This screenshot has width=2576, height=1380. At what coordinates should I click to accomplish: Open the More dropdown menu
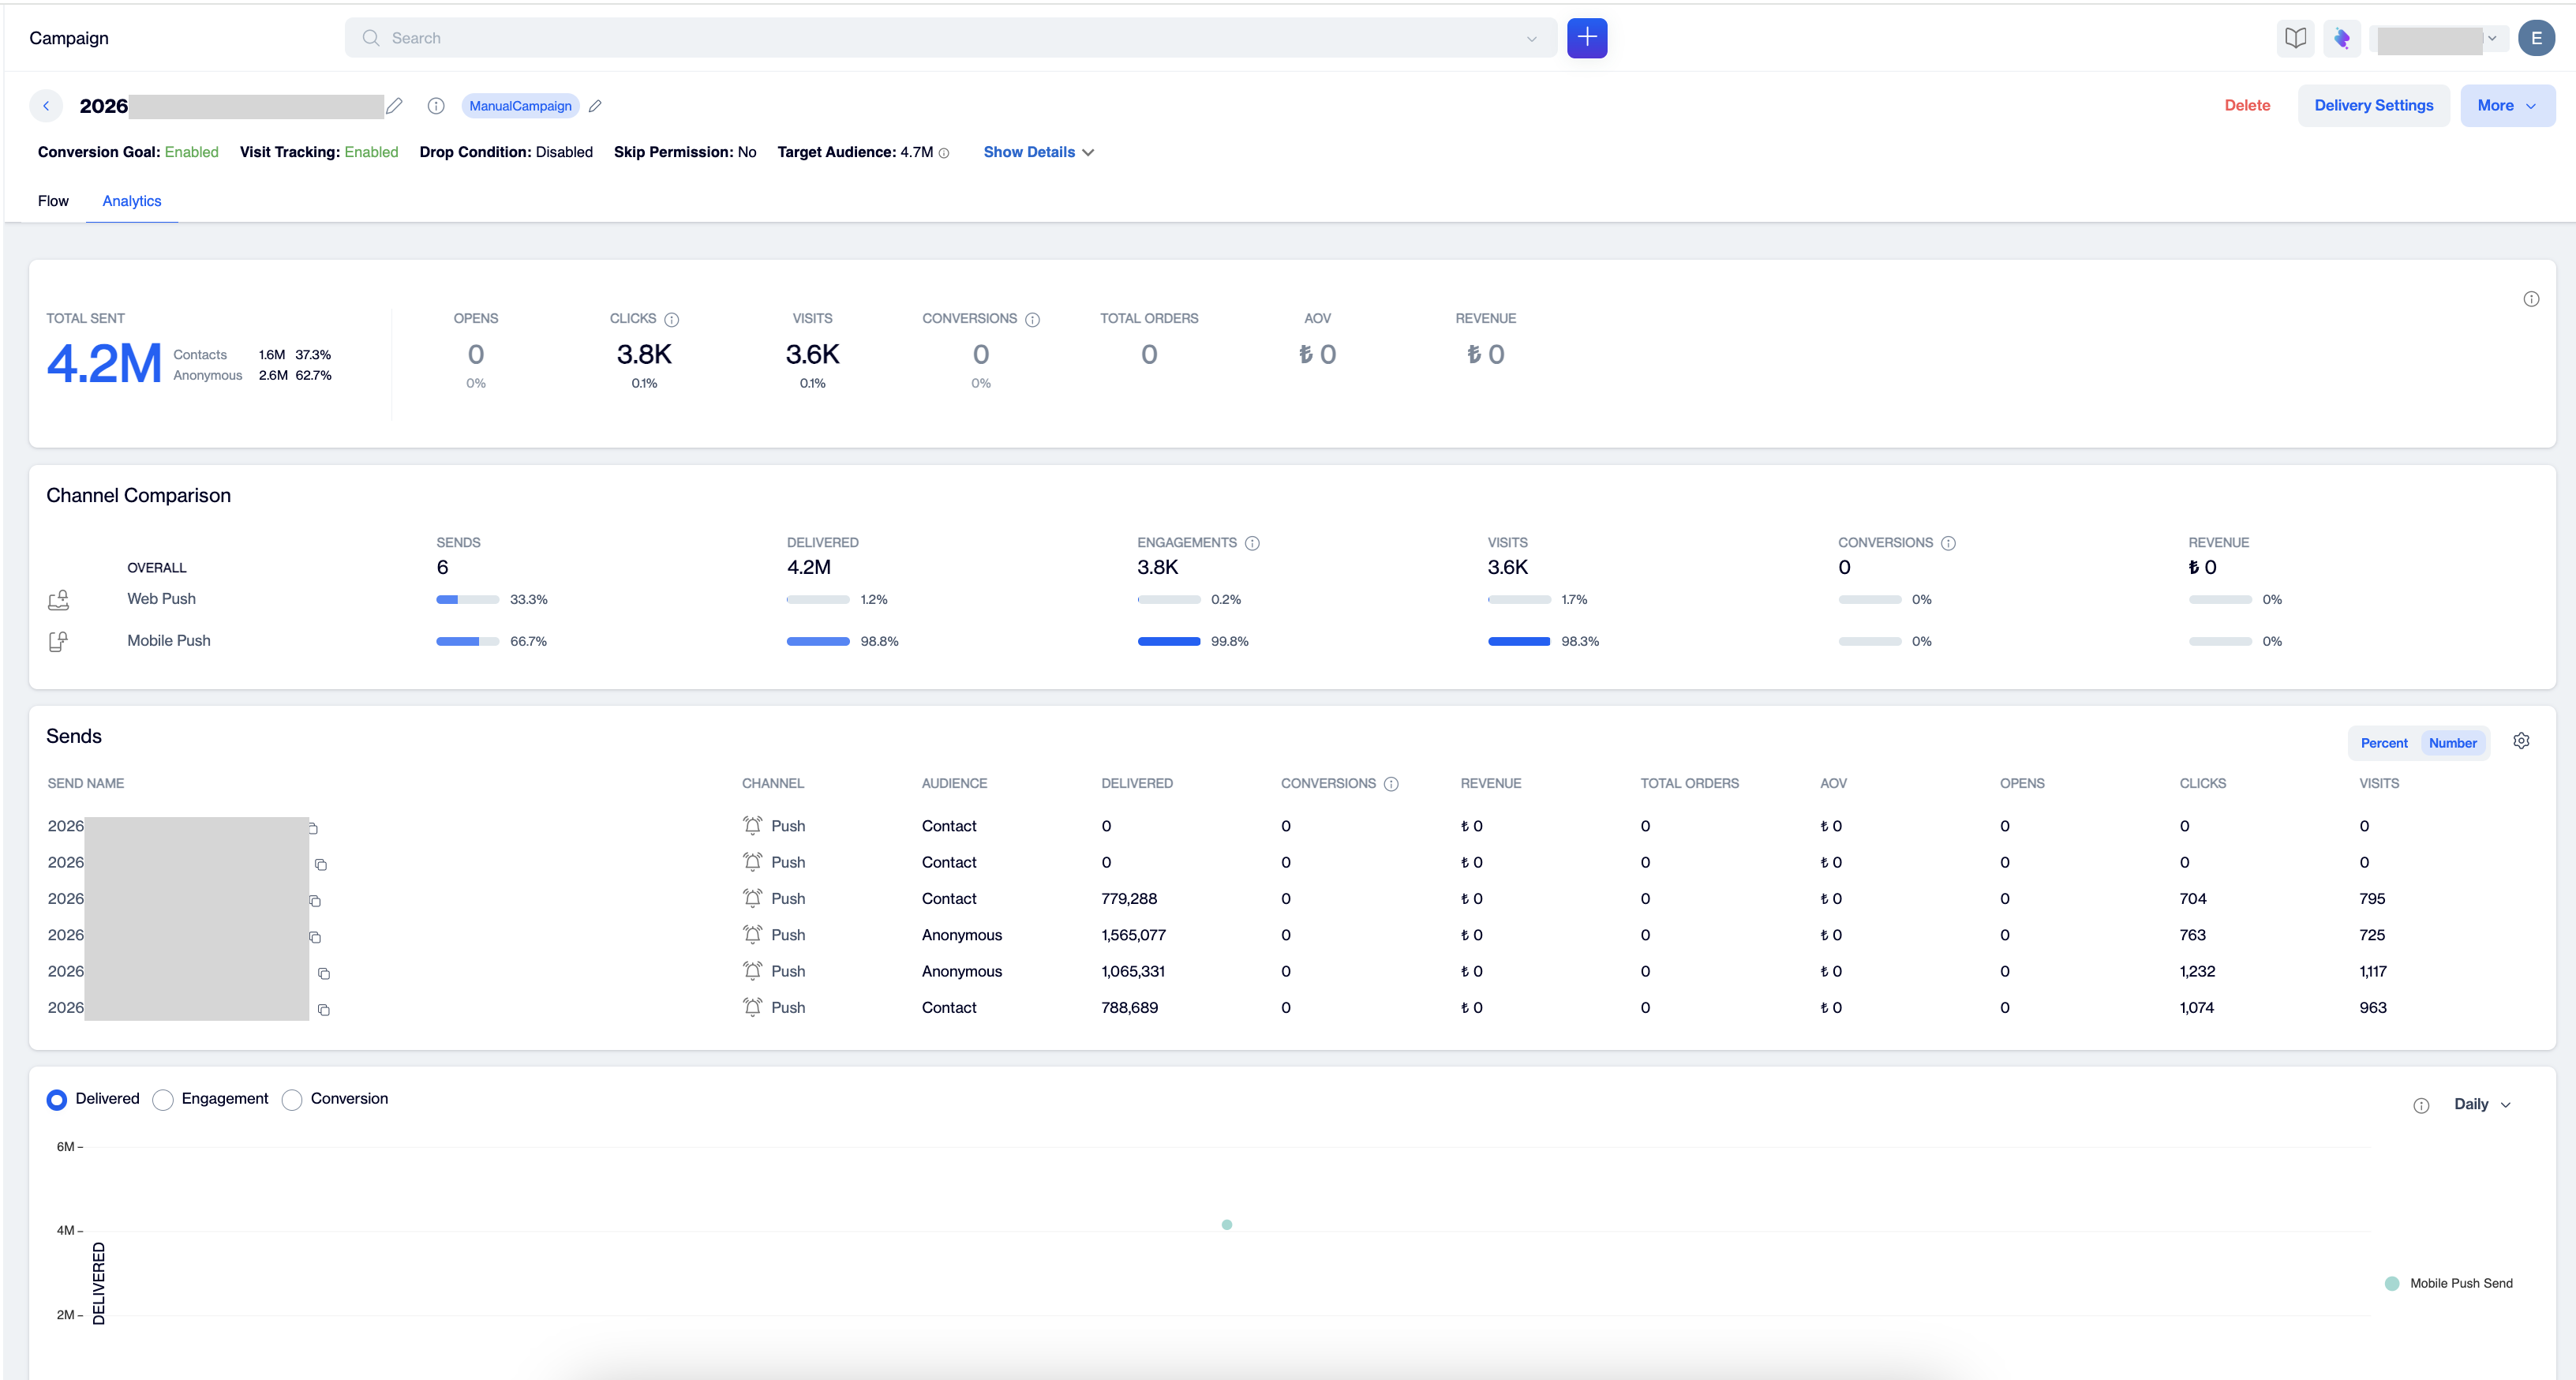pyautogui.click(x=2507, y=106)
